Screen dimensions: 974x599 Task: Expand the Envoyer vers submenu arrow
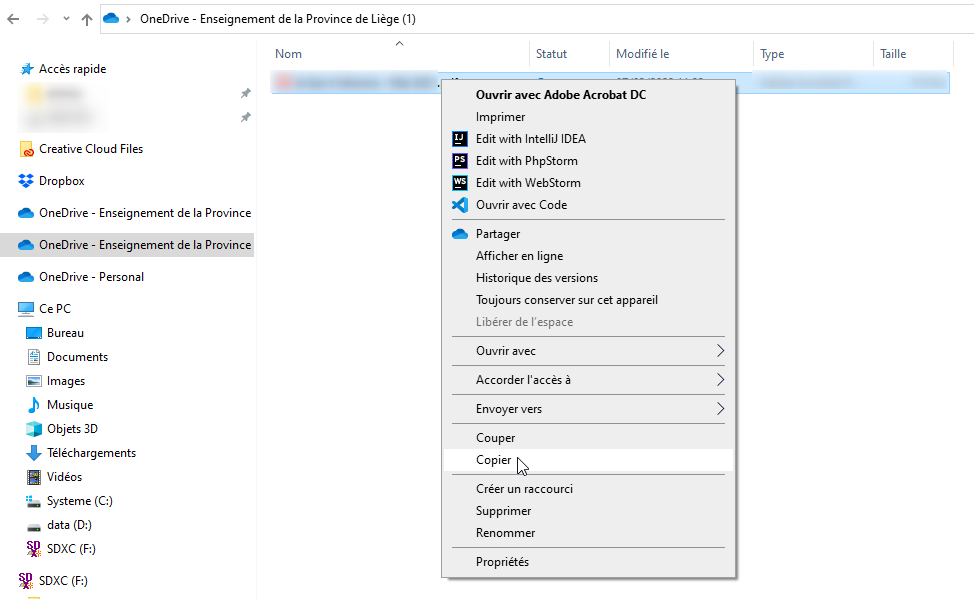point(720,409)
